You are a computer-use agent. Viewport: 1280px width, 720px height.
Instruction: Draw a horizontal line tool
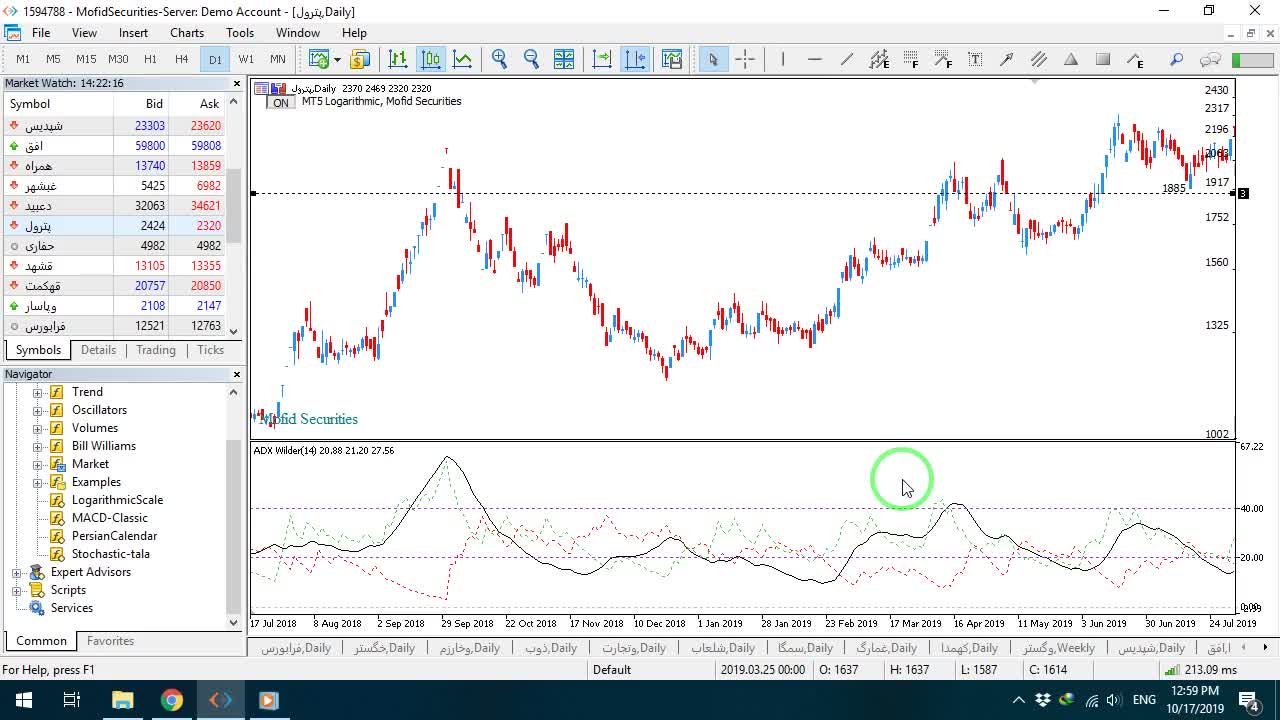tap(815, 59)
